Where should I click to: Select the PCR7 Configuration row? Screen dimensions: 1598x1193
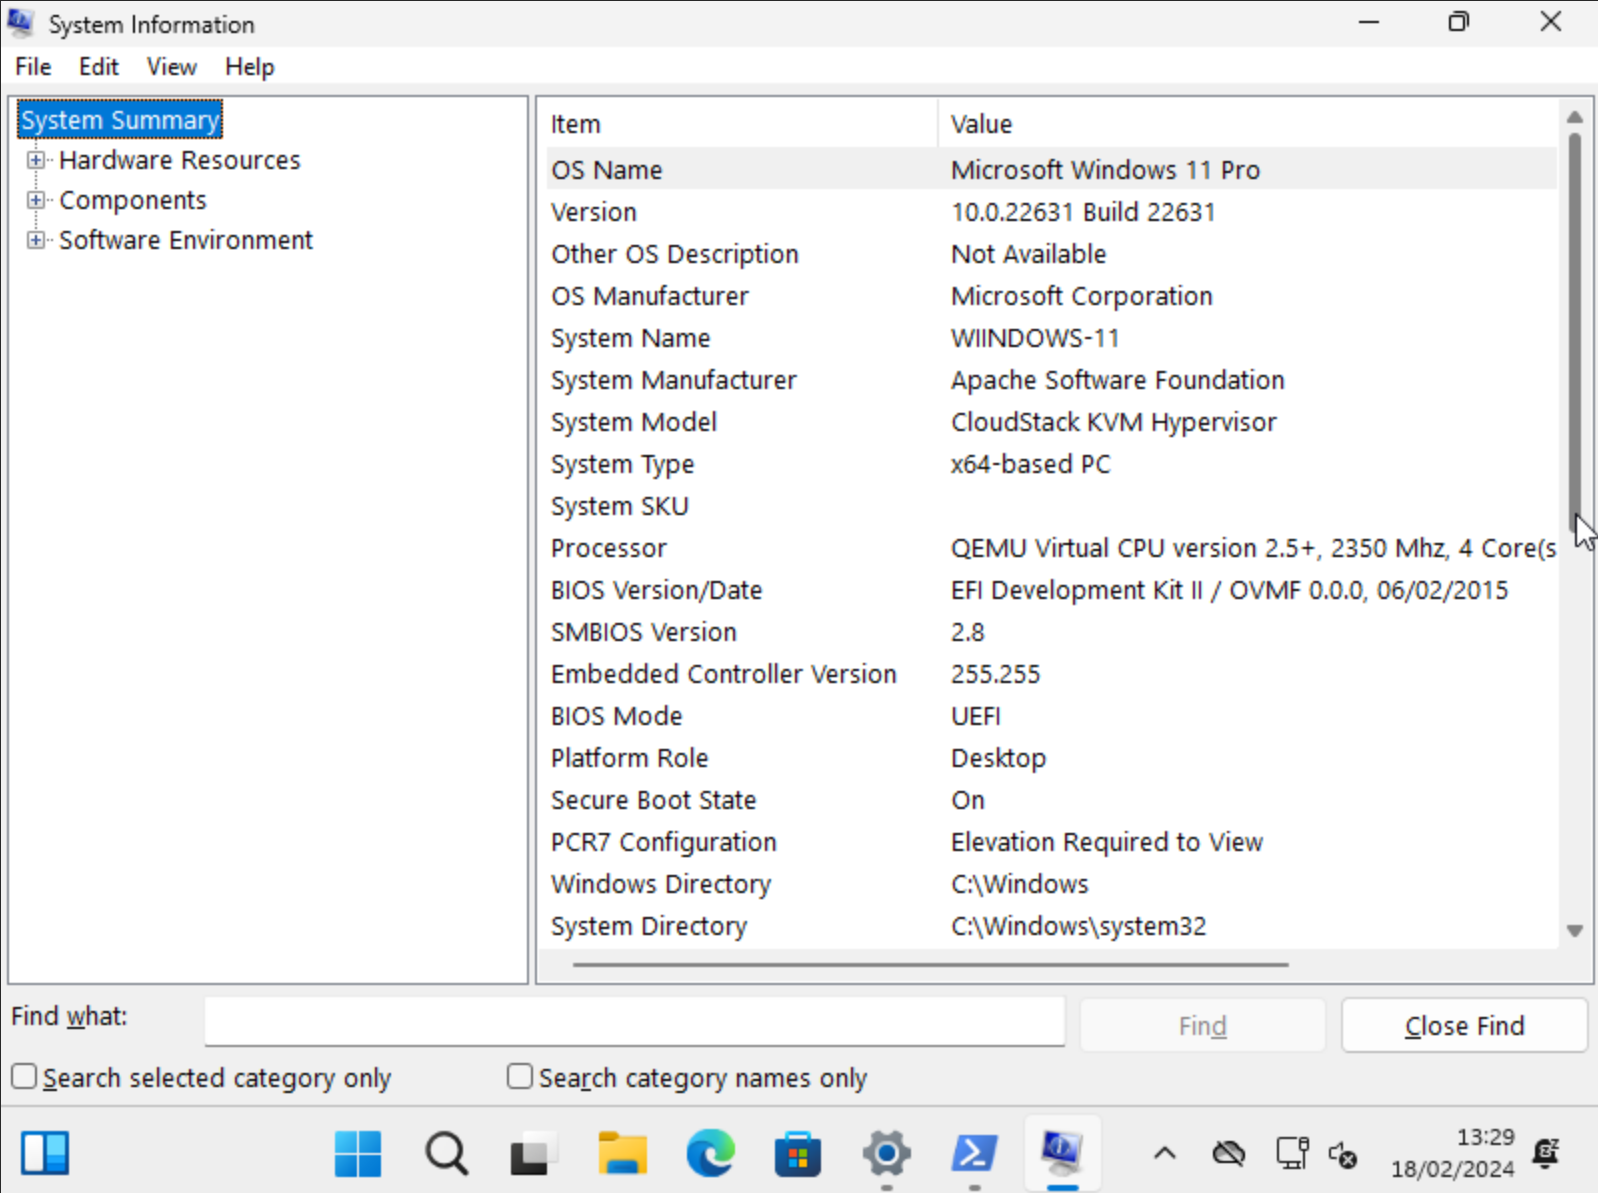coord(1052,842)
